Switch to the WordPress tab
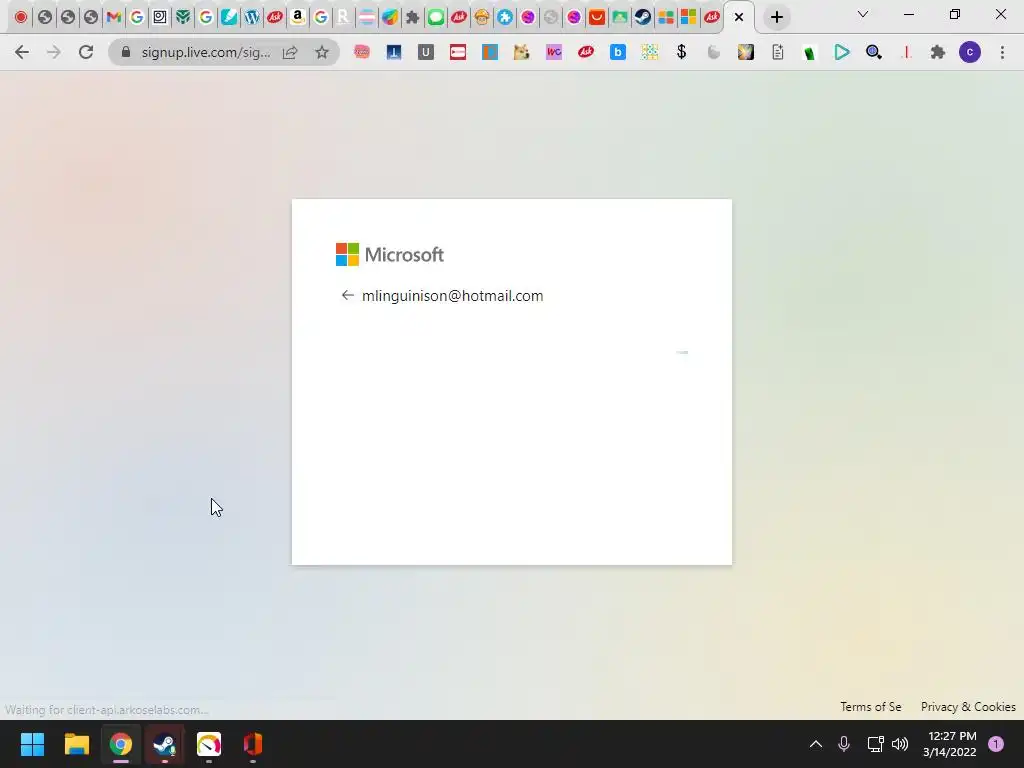Viewport: 1024px width, 768px height. (x=251, y=17)
